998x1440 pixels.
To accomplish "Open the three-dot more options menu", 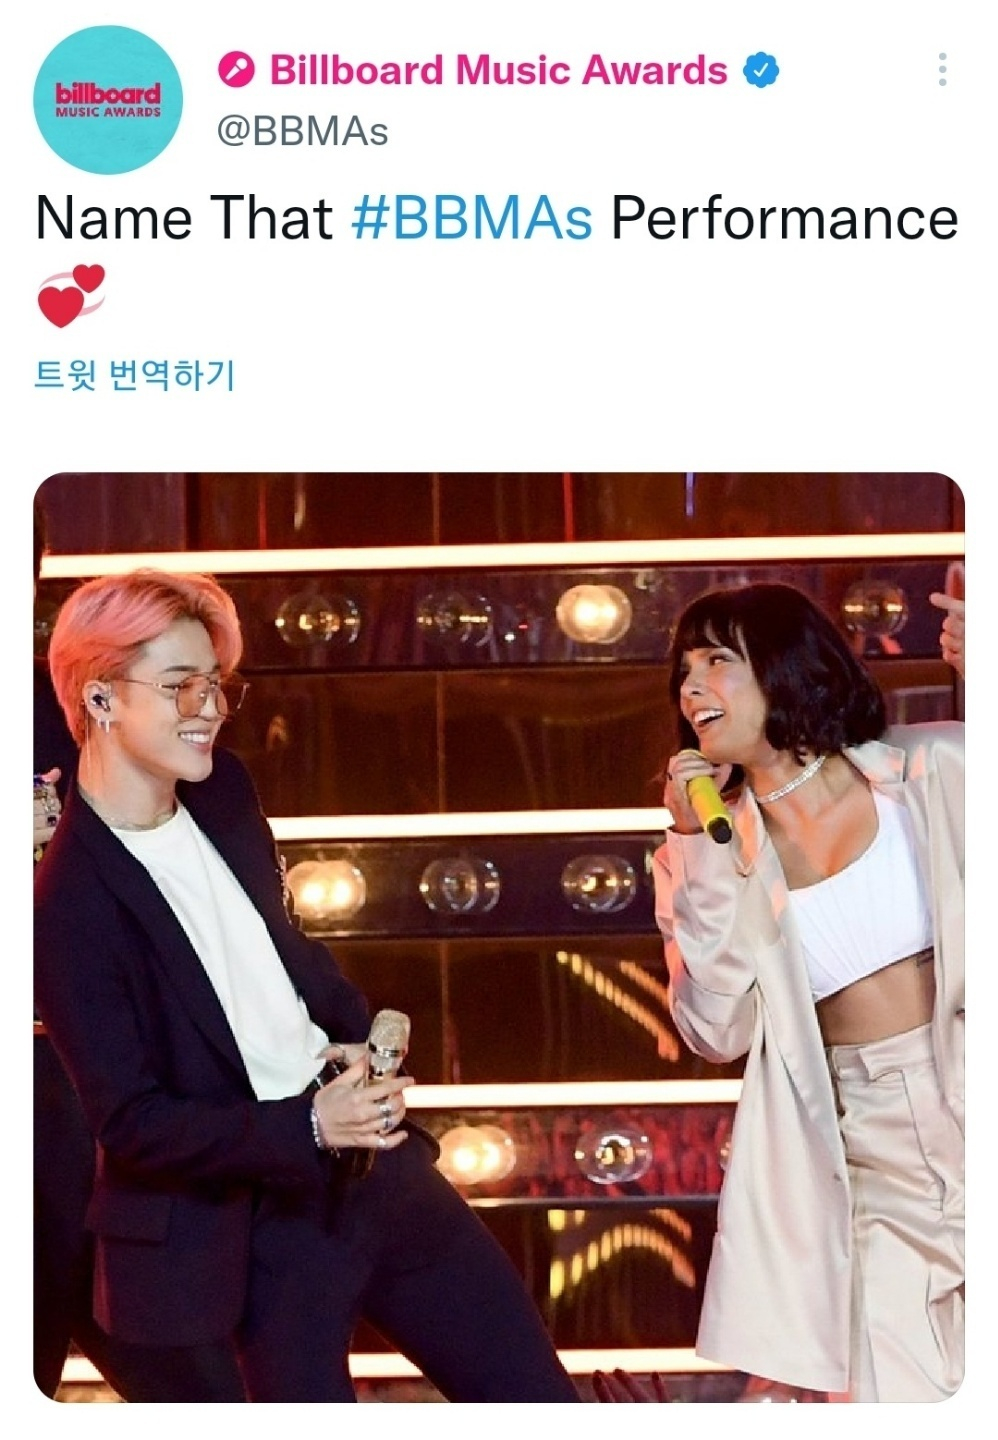I will click(941, 69).
